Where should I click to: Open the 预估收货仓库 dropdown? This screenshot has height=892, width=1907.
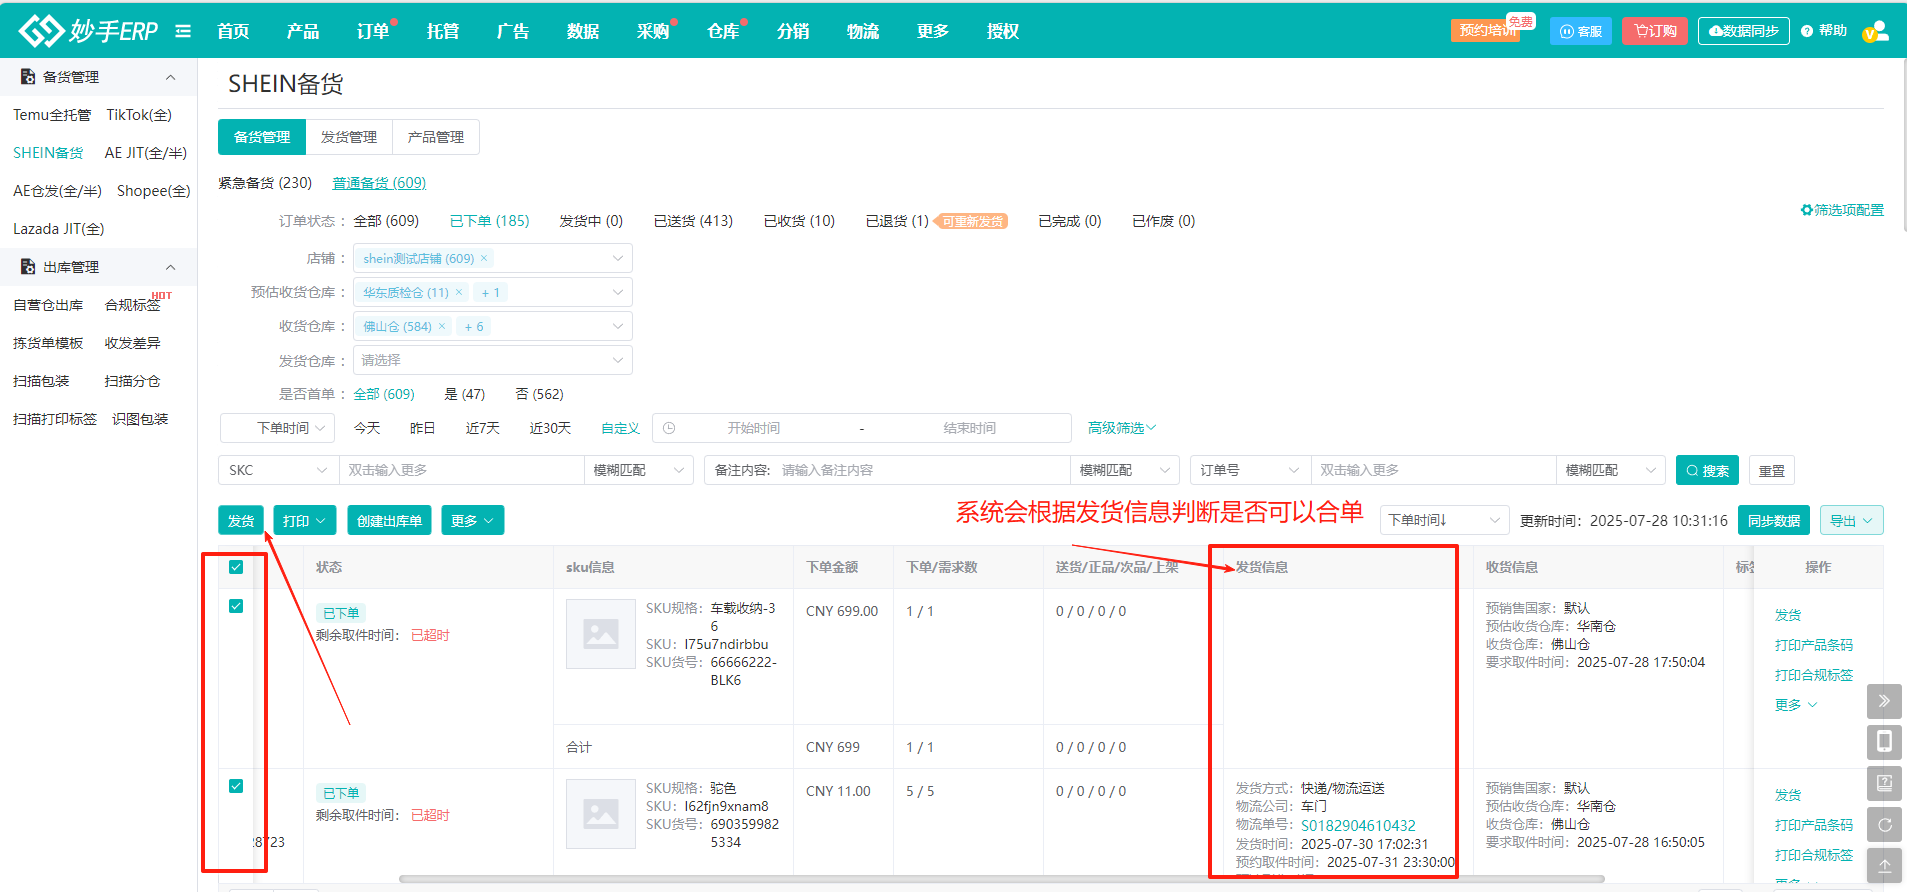tap(493, 292)
